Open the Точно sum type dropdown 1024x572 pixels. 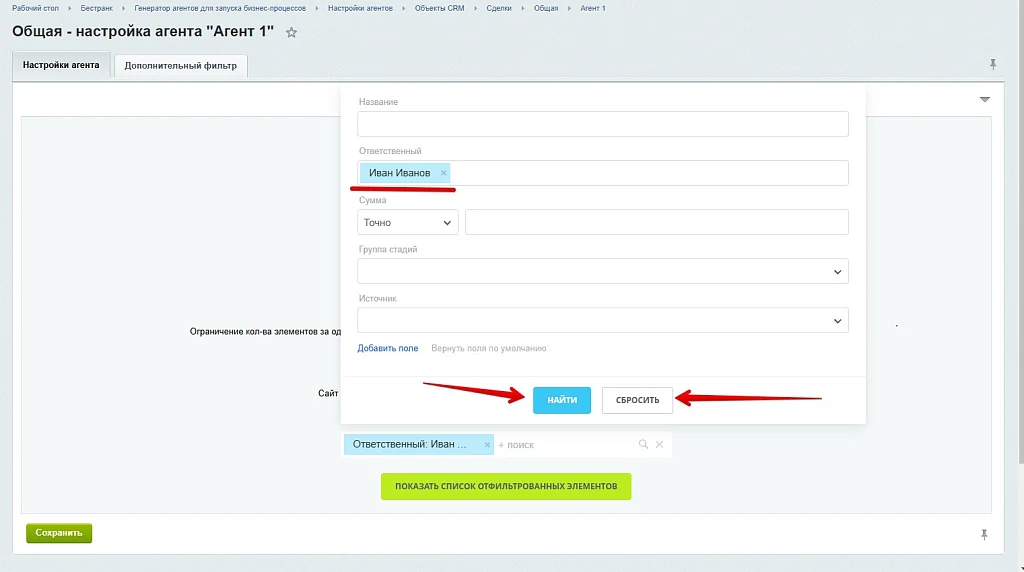click(x=408, y=222)
